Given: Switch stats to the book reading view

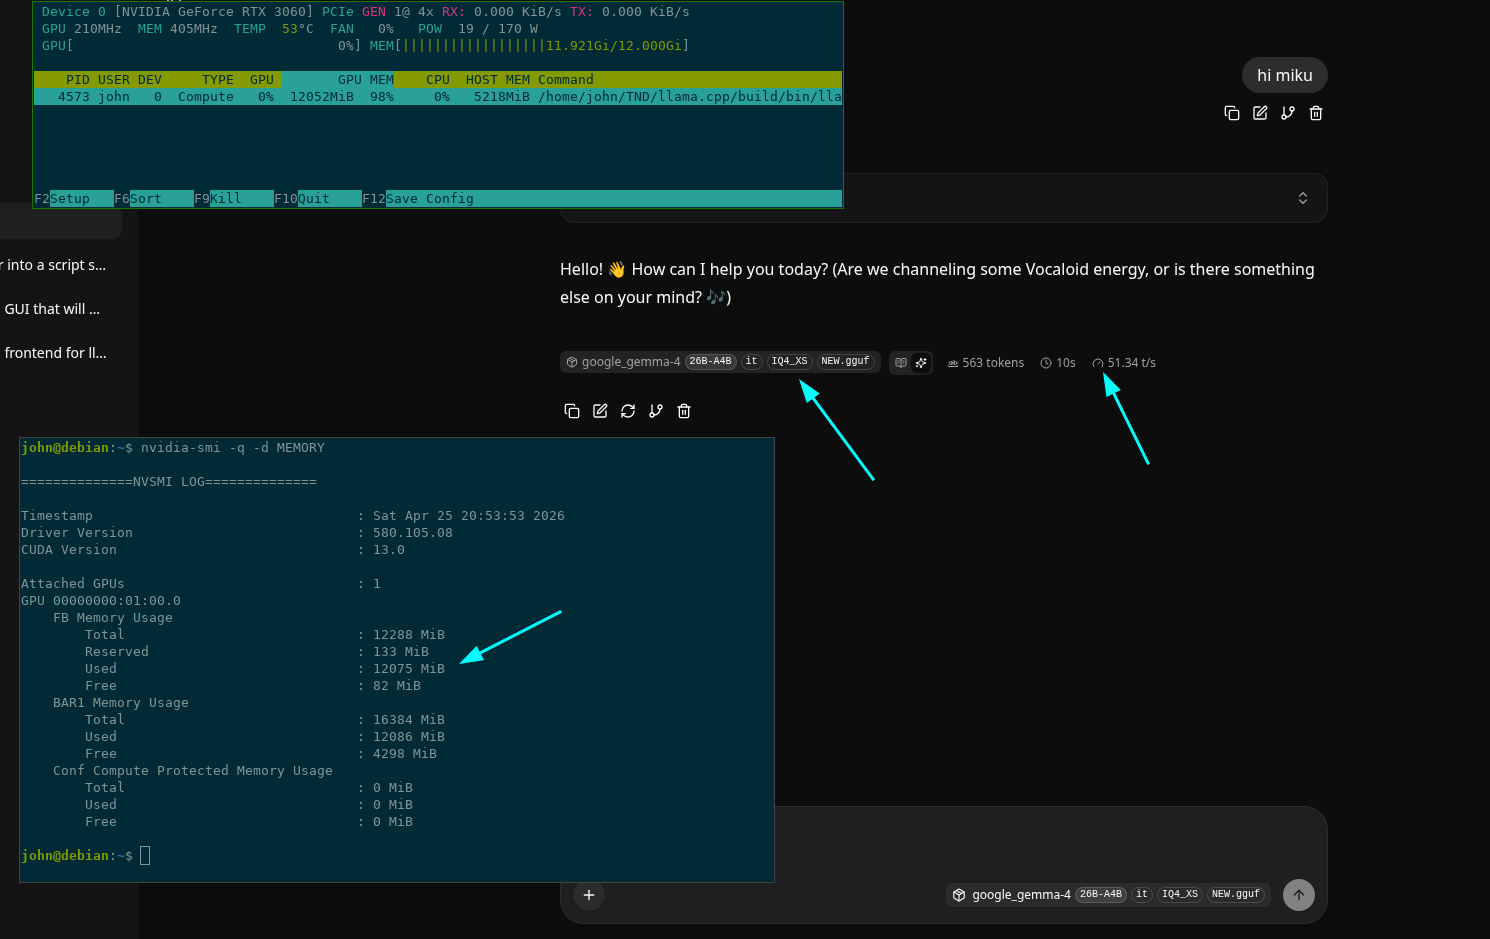Looking at the screenshot, I should coord(901,363).
